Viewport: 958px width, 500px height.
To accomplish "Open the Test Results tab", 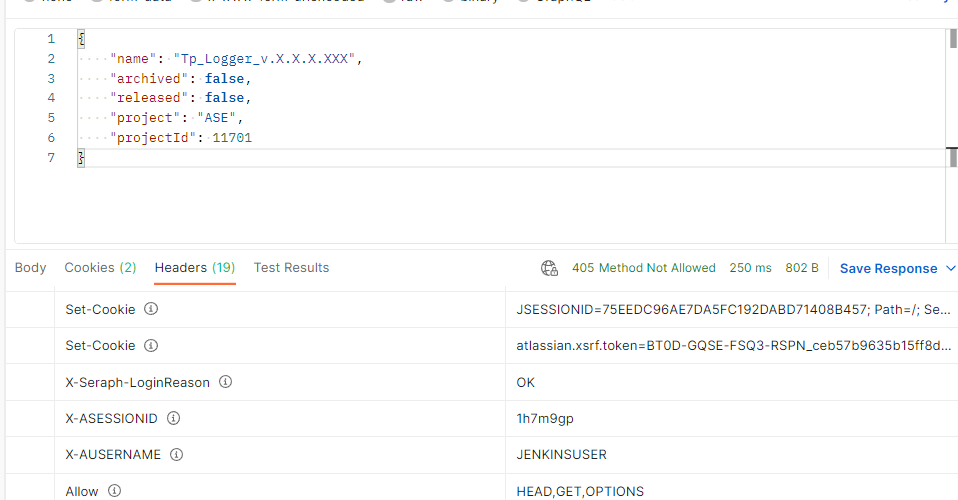I will click(x=291, y=268).
